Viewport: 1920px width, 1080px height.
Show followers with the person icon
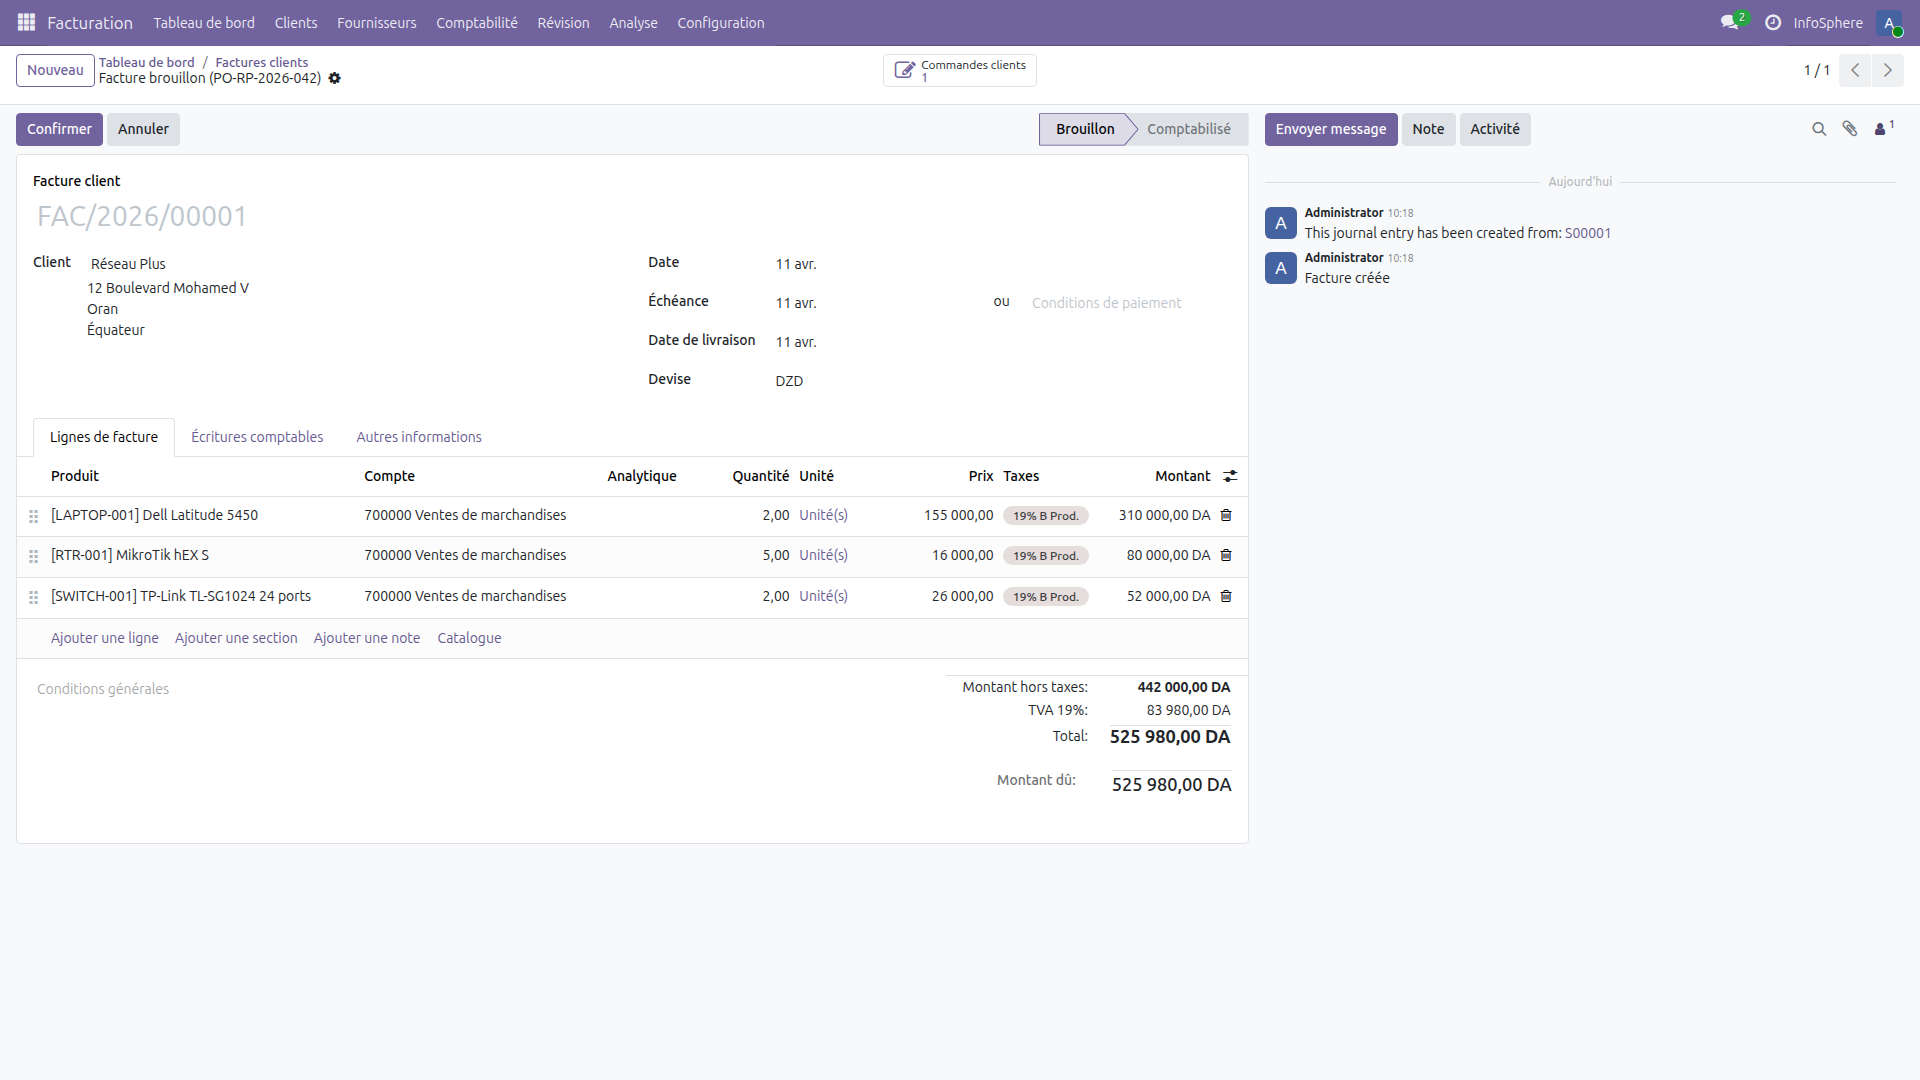tap(1883, 129)
